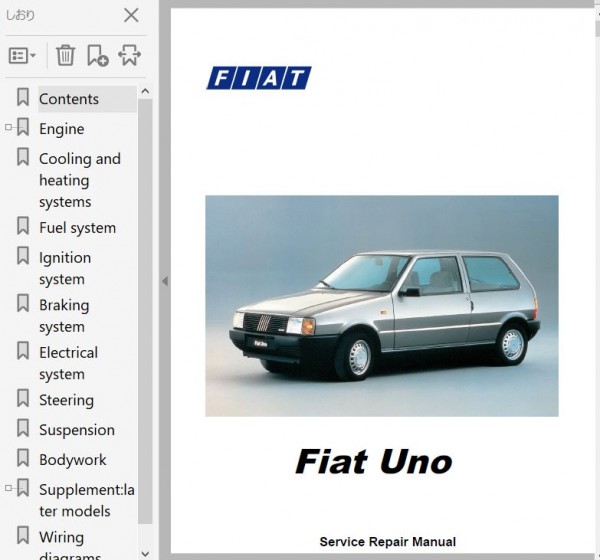Screen dimensions: 600x560
Task: Open the Fuel system bookmark
Action: [77, 228]
